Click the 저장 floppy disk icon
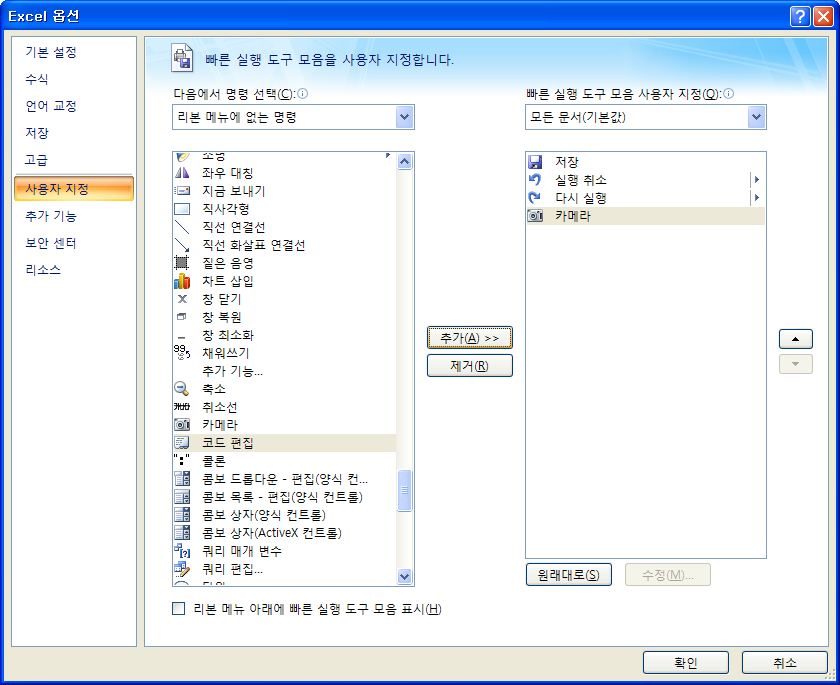840x685 pixels. [535, 162]
